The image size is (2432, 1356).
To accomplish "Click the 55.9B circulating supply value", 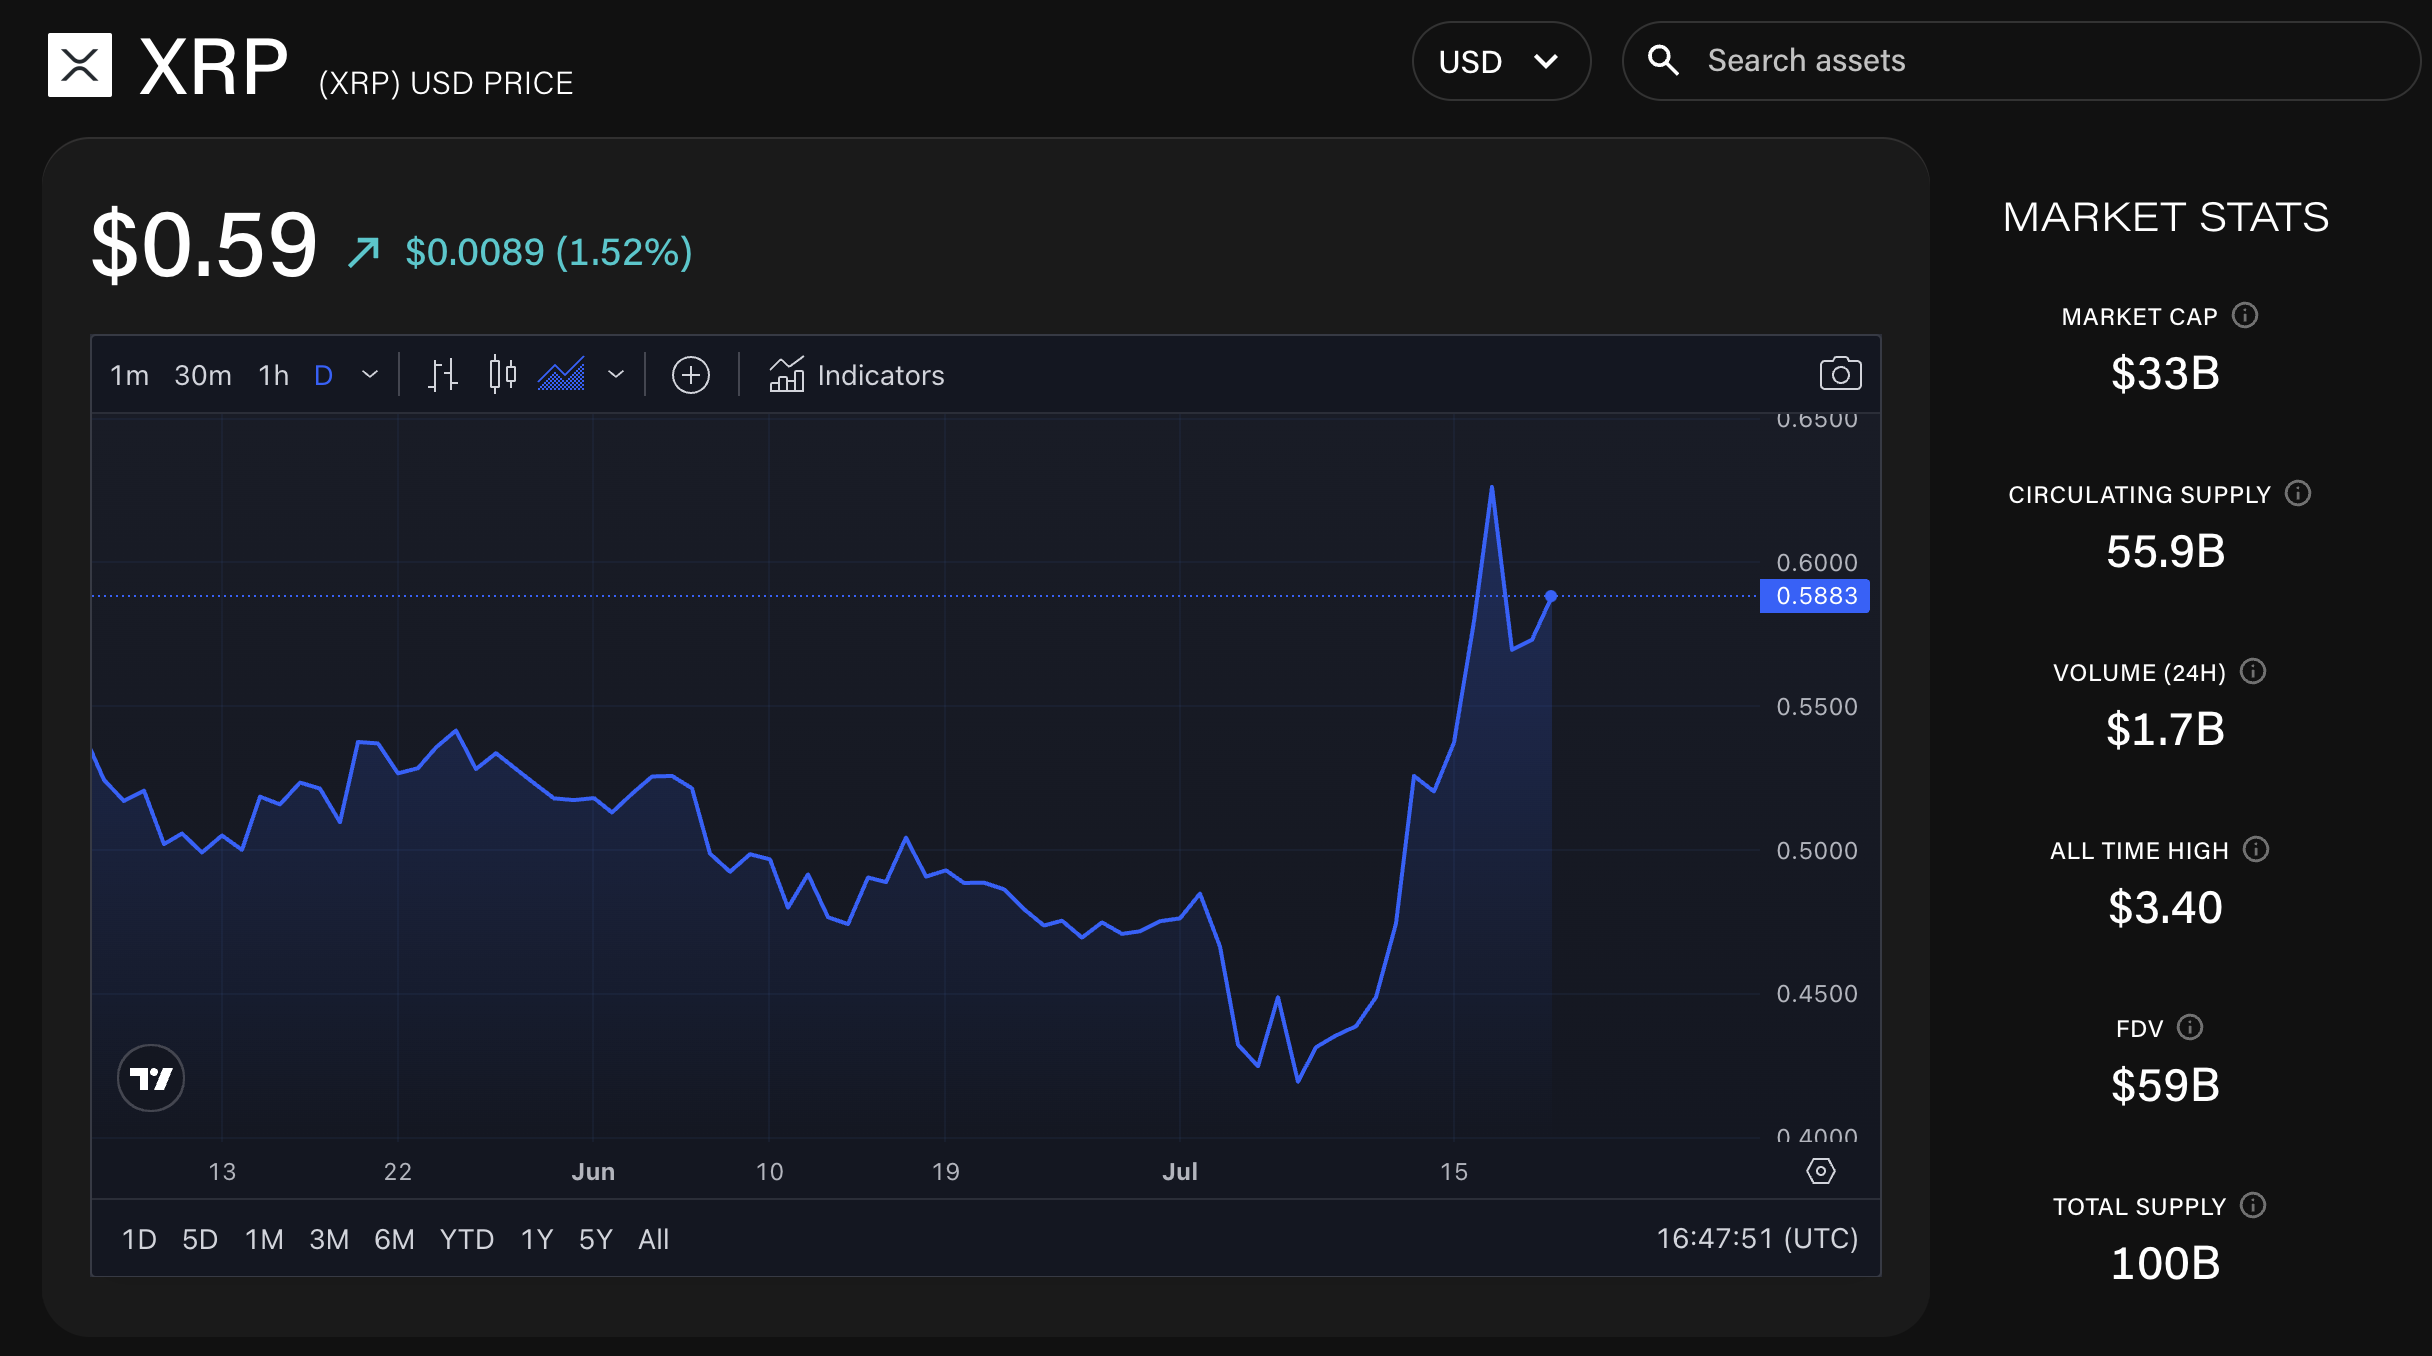I will click(x=2166, y=552).
